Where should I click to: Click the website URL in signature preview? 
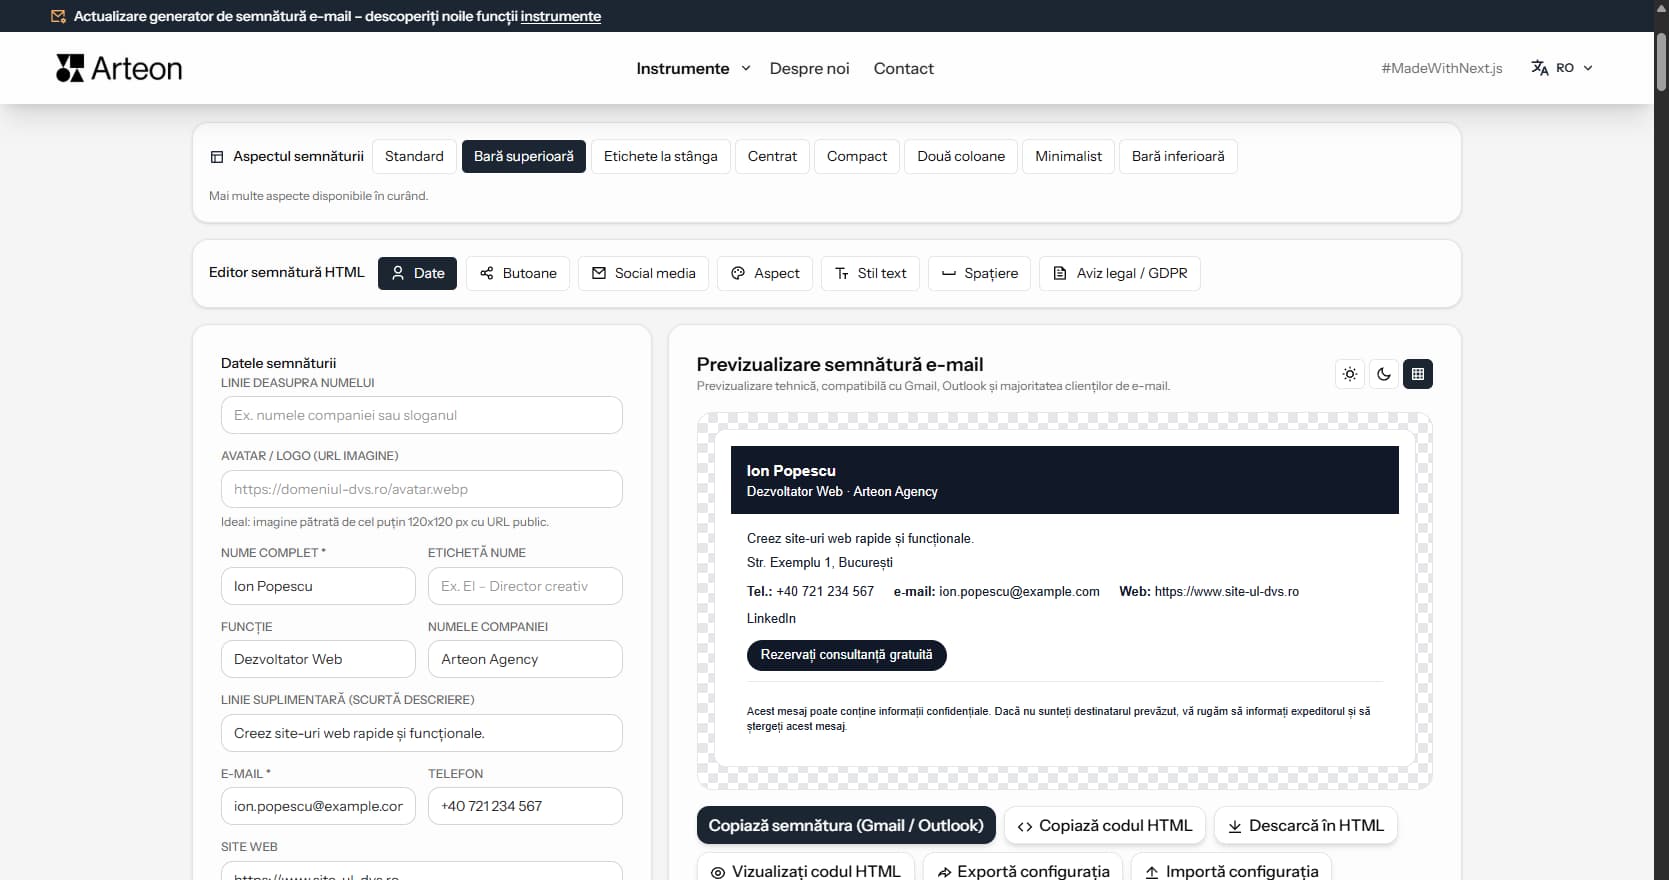1227,591
